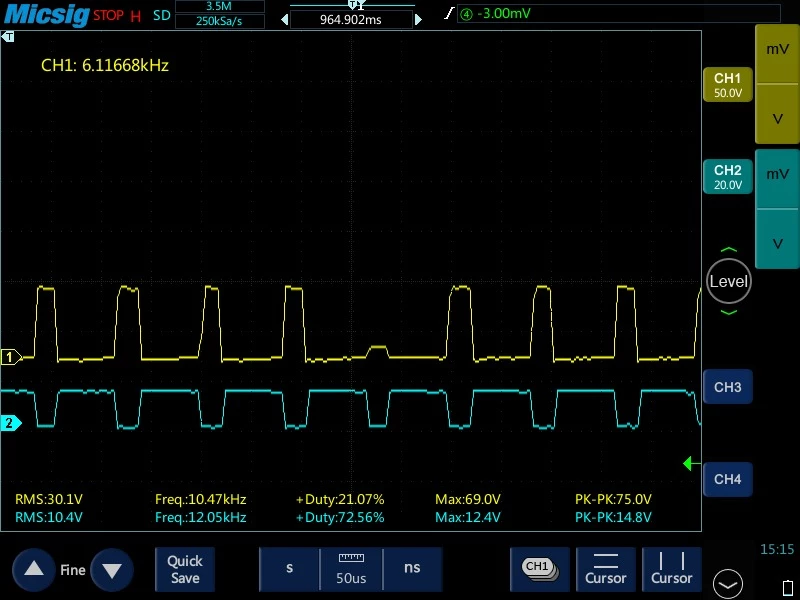The image size is (800, 600).
Task: Open the SD storage indicator
Action: [162, 15]
